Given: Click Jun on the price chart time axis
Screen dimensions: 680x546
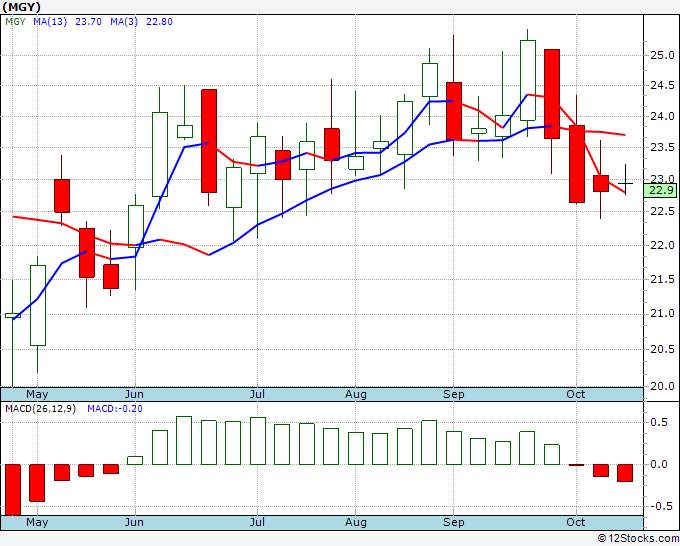Looking at the screenshot, I should pyautogui.click(x=134, y=394).
